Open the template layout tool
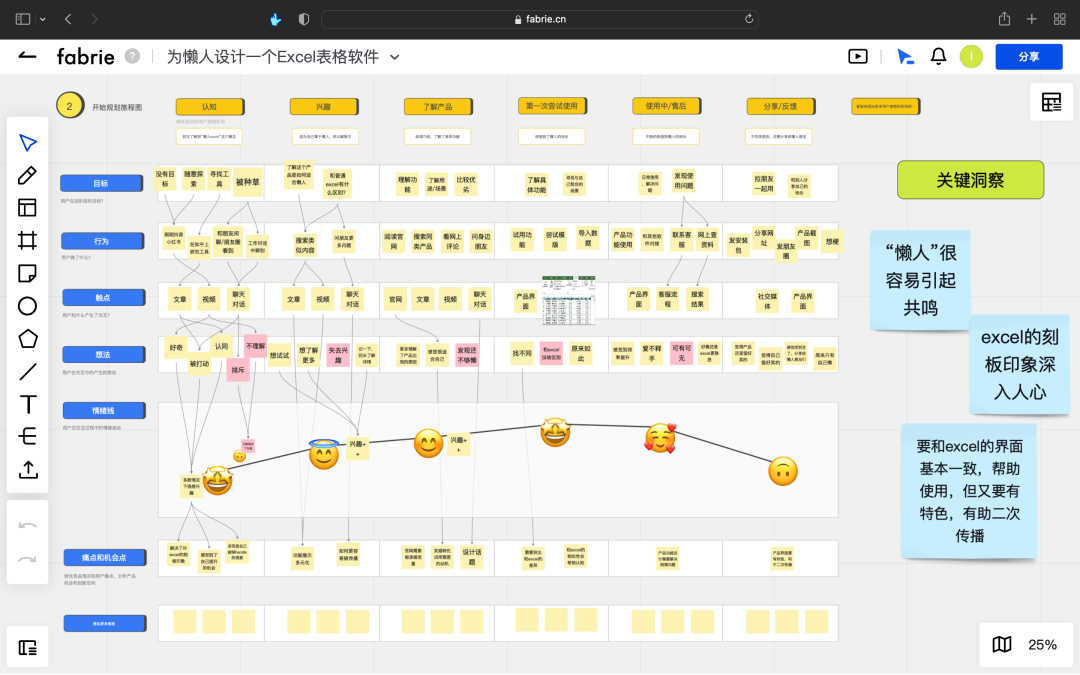 click(x=28, y=208)
